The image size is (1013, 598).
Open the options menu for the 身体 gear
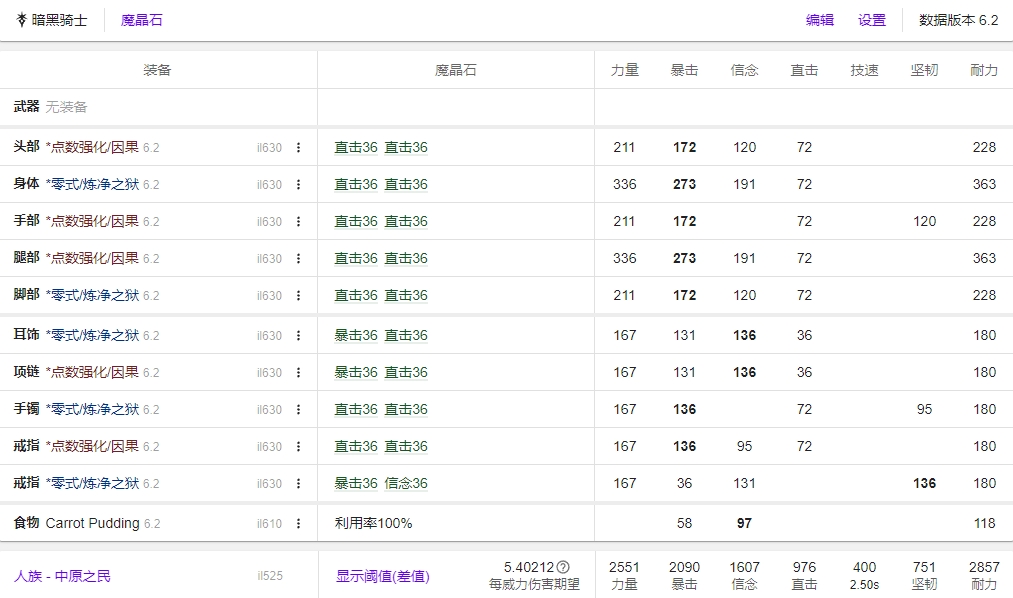(x=297, y=184)
